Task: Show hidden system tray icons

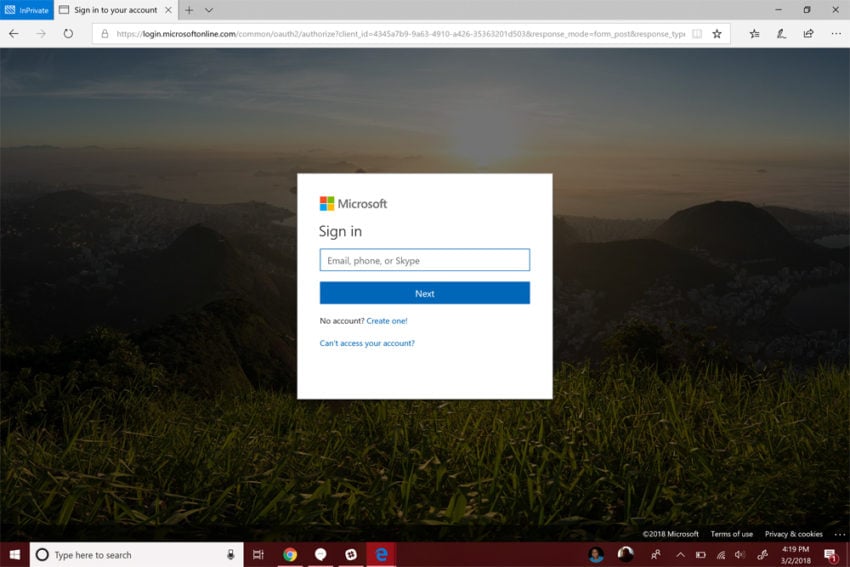Action: [680, 555]
